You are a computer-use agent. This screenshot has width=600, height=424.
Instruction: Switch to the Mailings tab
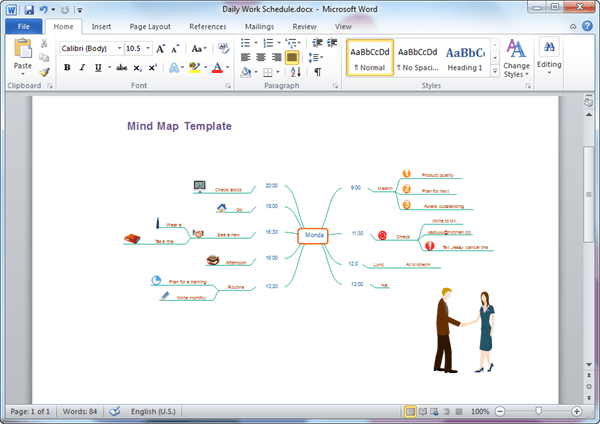click(259, 26)
